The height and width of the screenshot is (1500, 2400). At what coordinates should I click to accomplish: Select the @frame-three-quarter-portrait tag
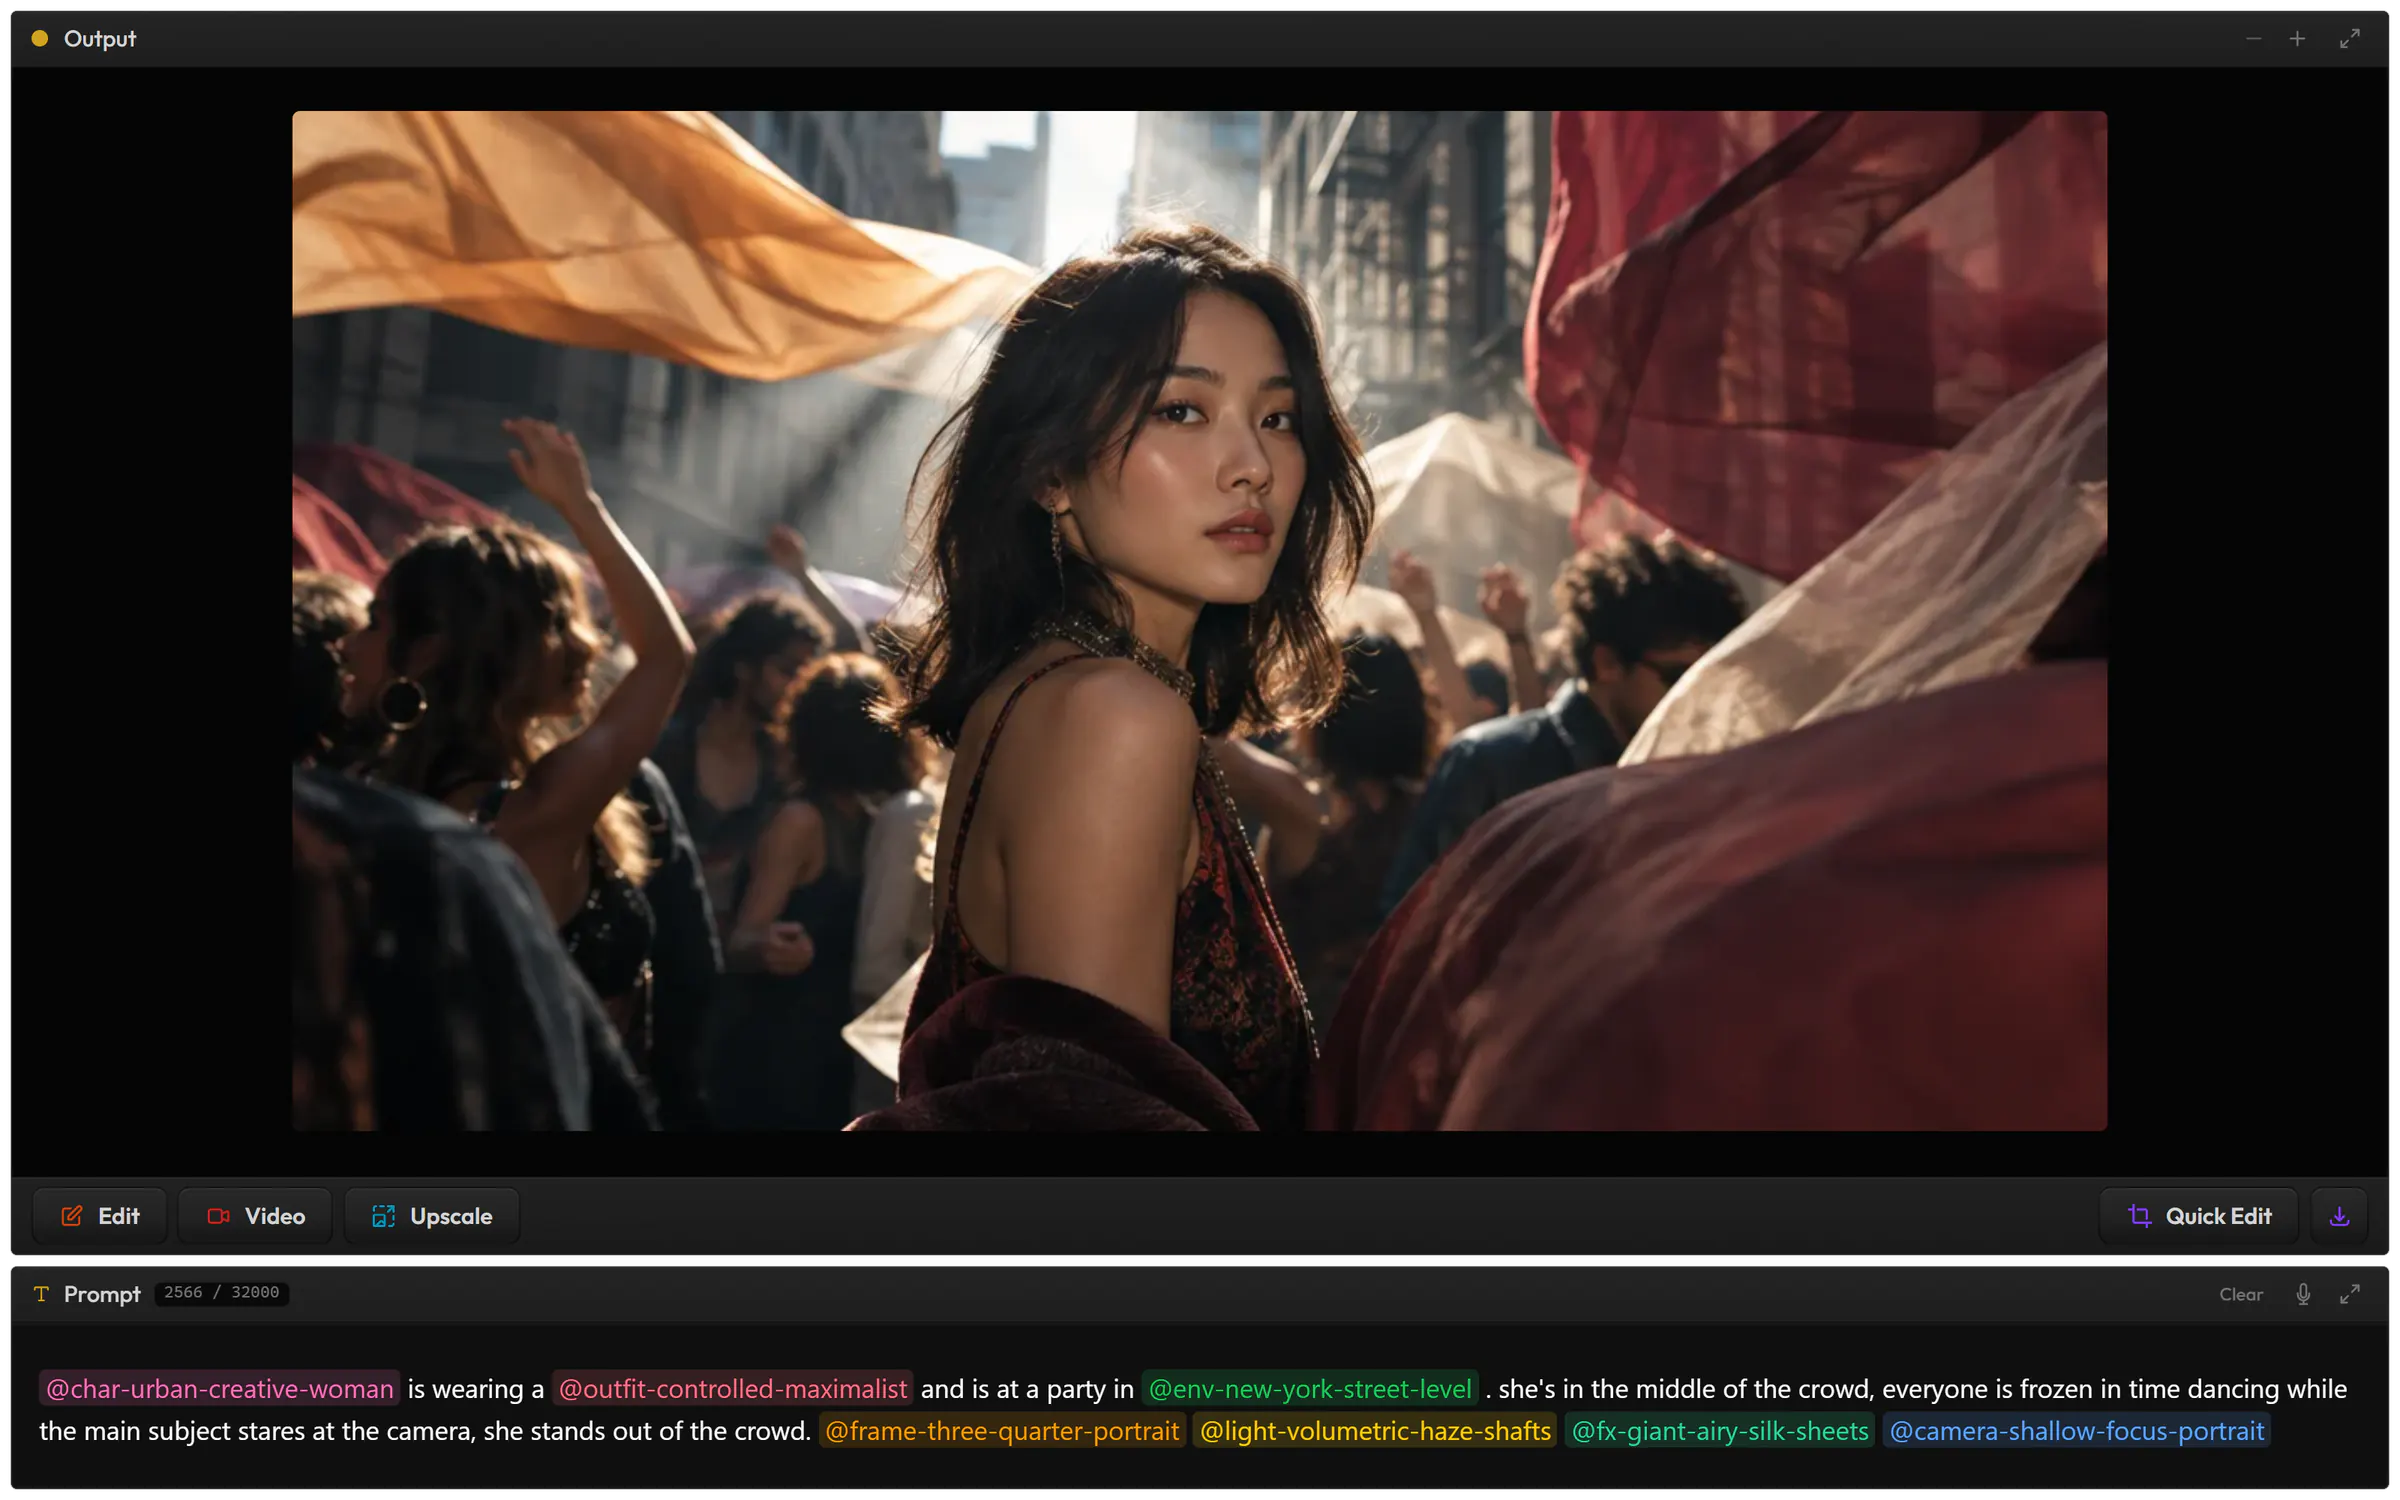pyautogui.click(x=1002, y=1431)
